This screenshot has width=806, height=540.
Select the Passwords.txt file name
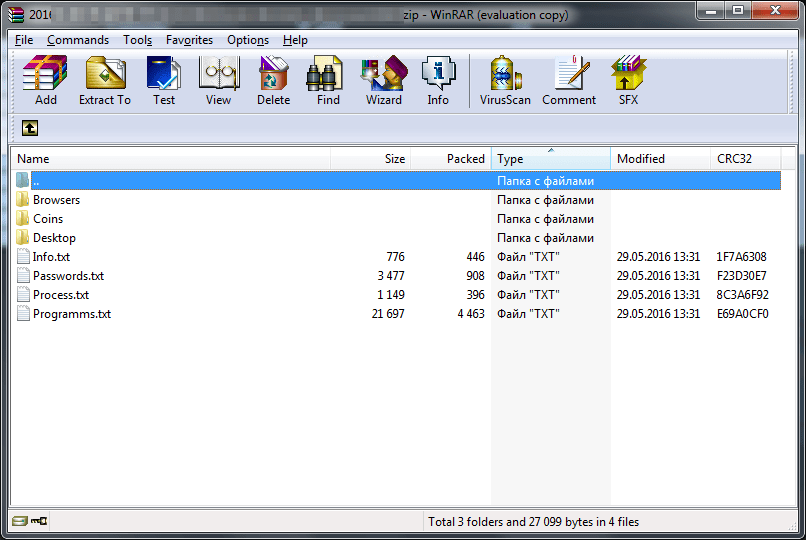click(68, 276)
